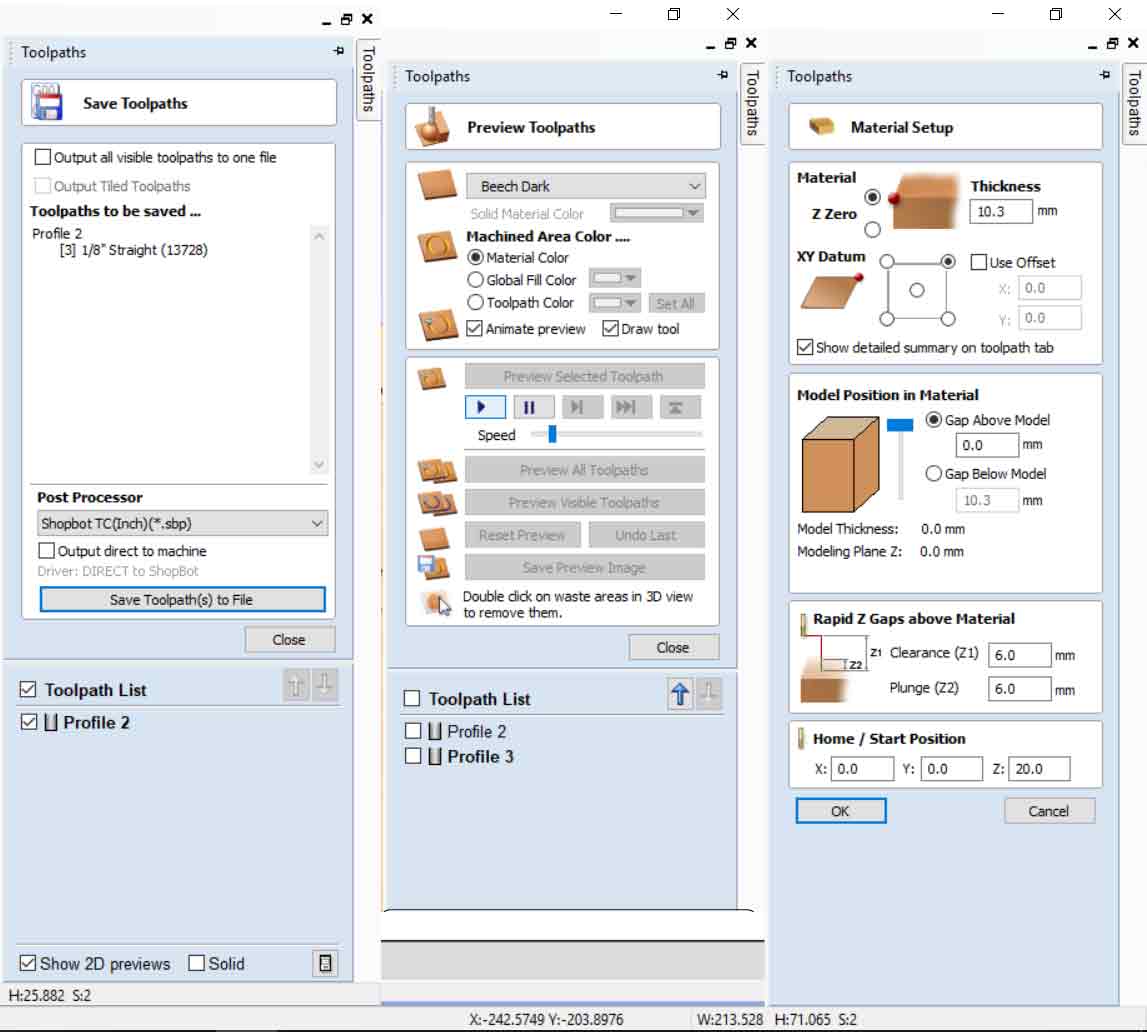Pin the Material Setup panel
The height and width of the screenshot is (1032, 1147).
[1105, 75]
